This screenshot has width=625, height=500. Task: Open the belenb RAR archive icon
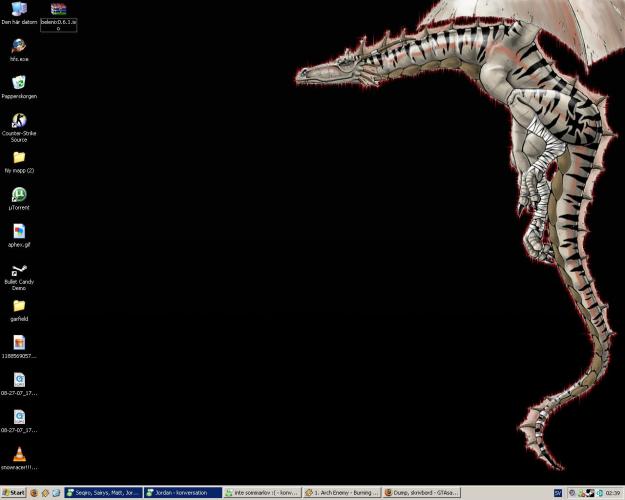coord(58,10)
